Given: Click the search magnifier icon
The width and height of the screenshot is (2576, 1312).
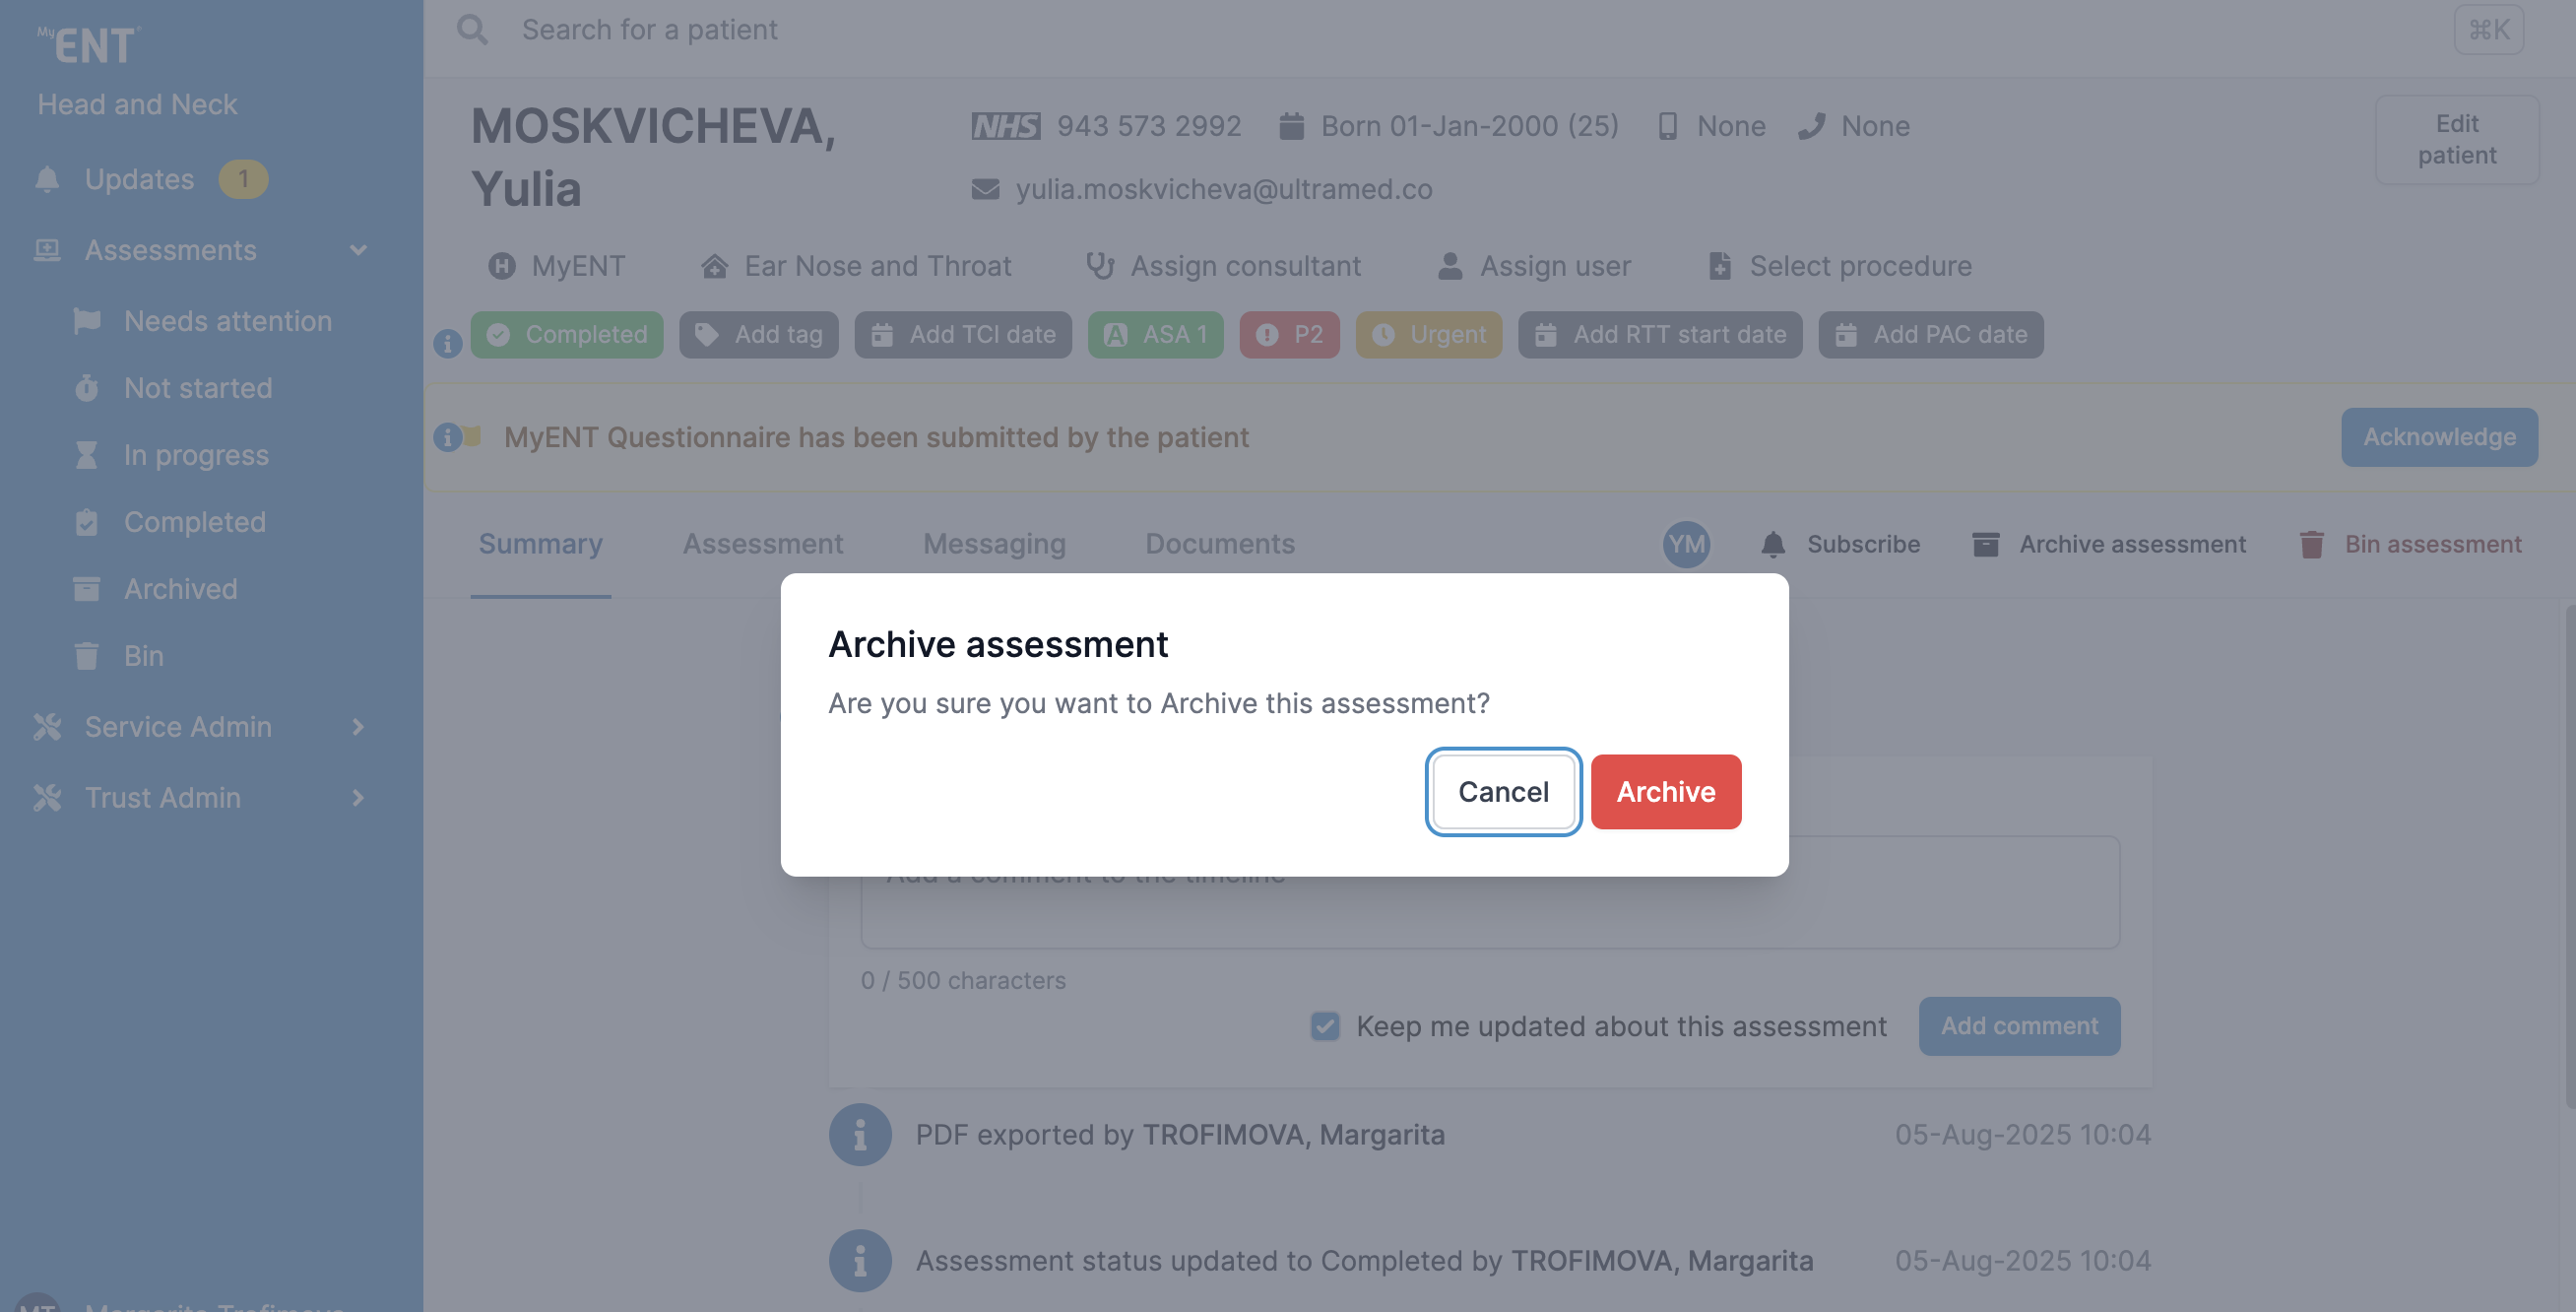Looking at the screenshot, I should point(472,30).
